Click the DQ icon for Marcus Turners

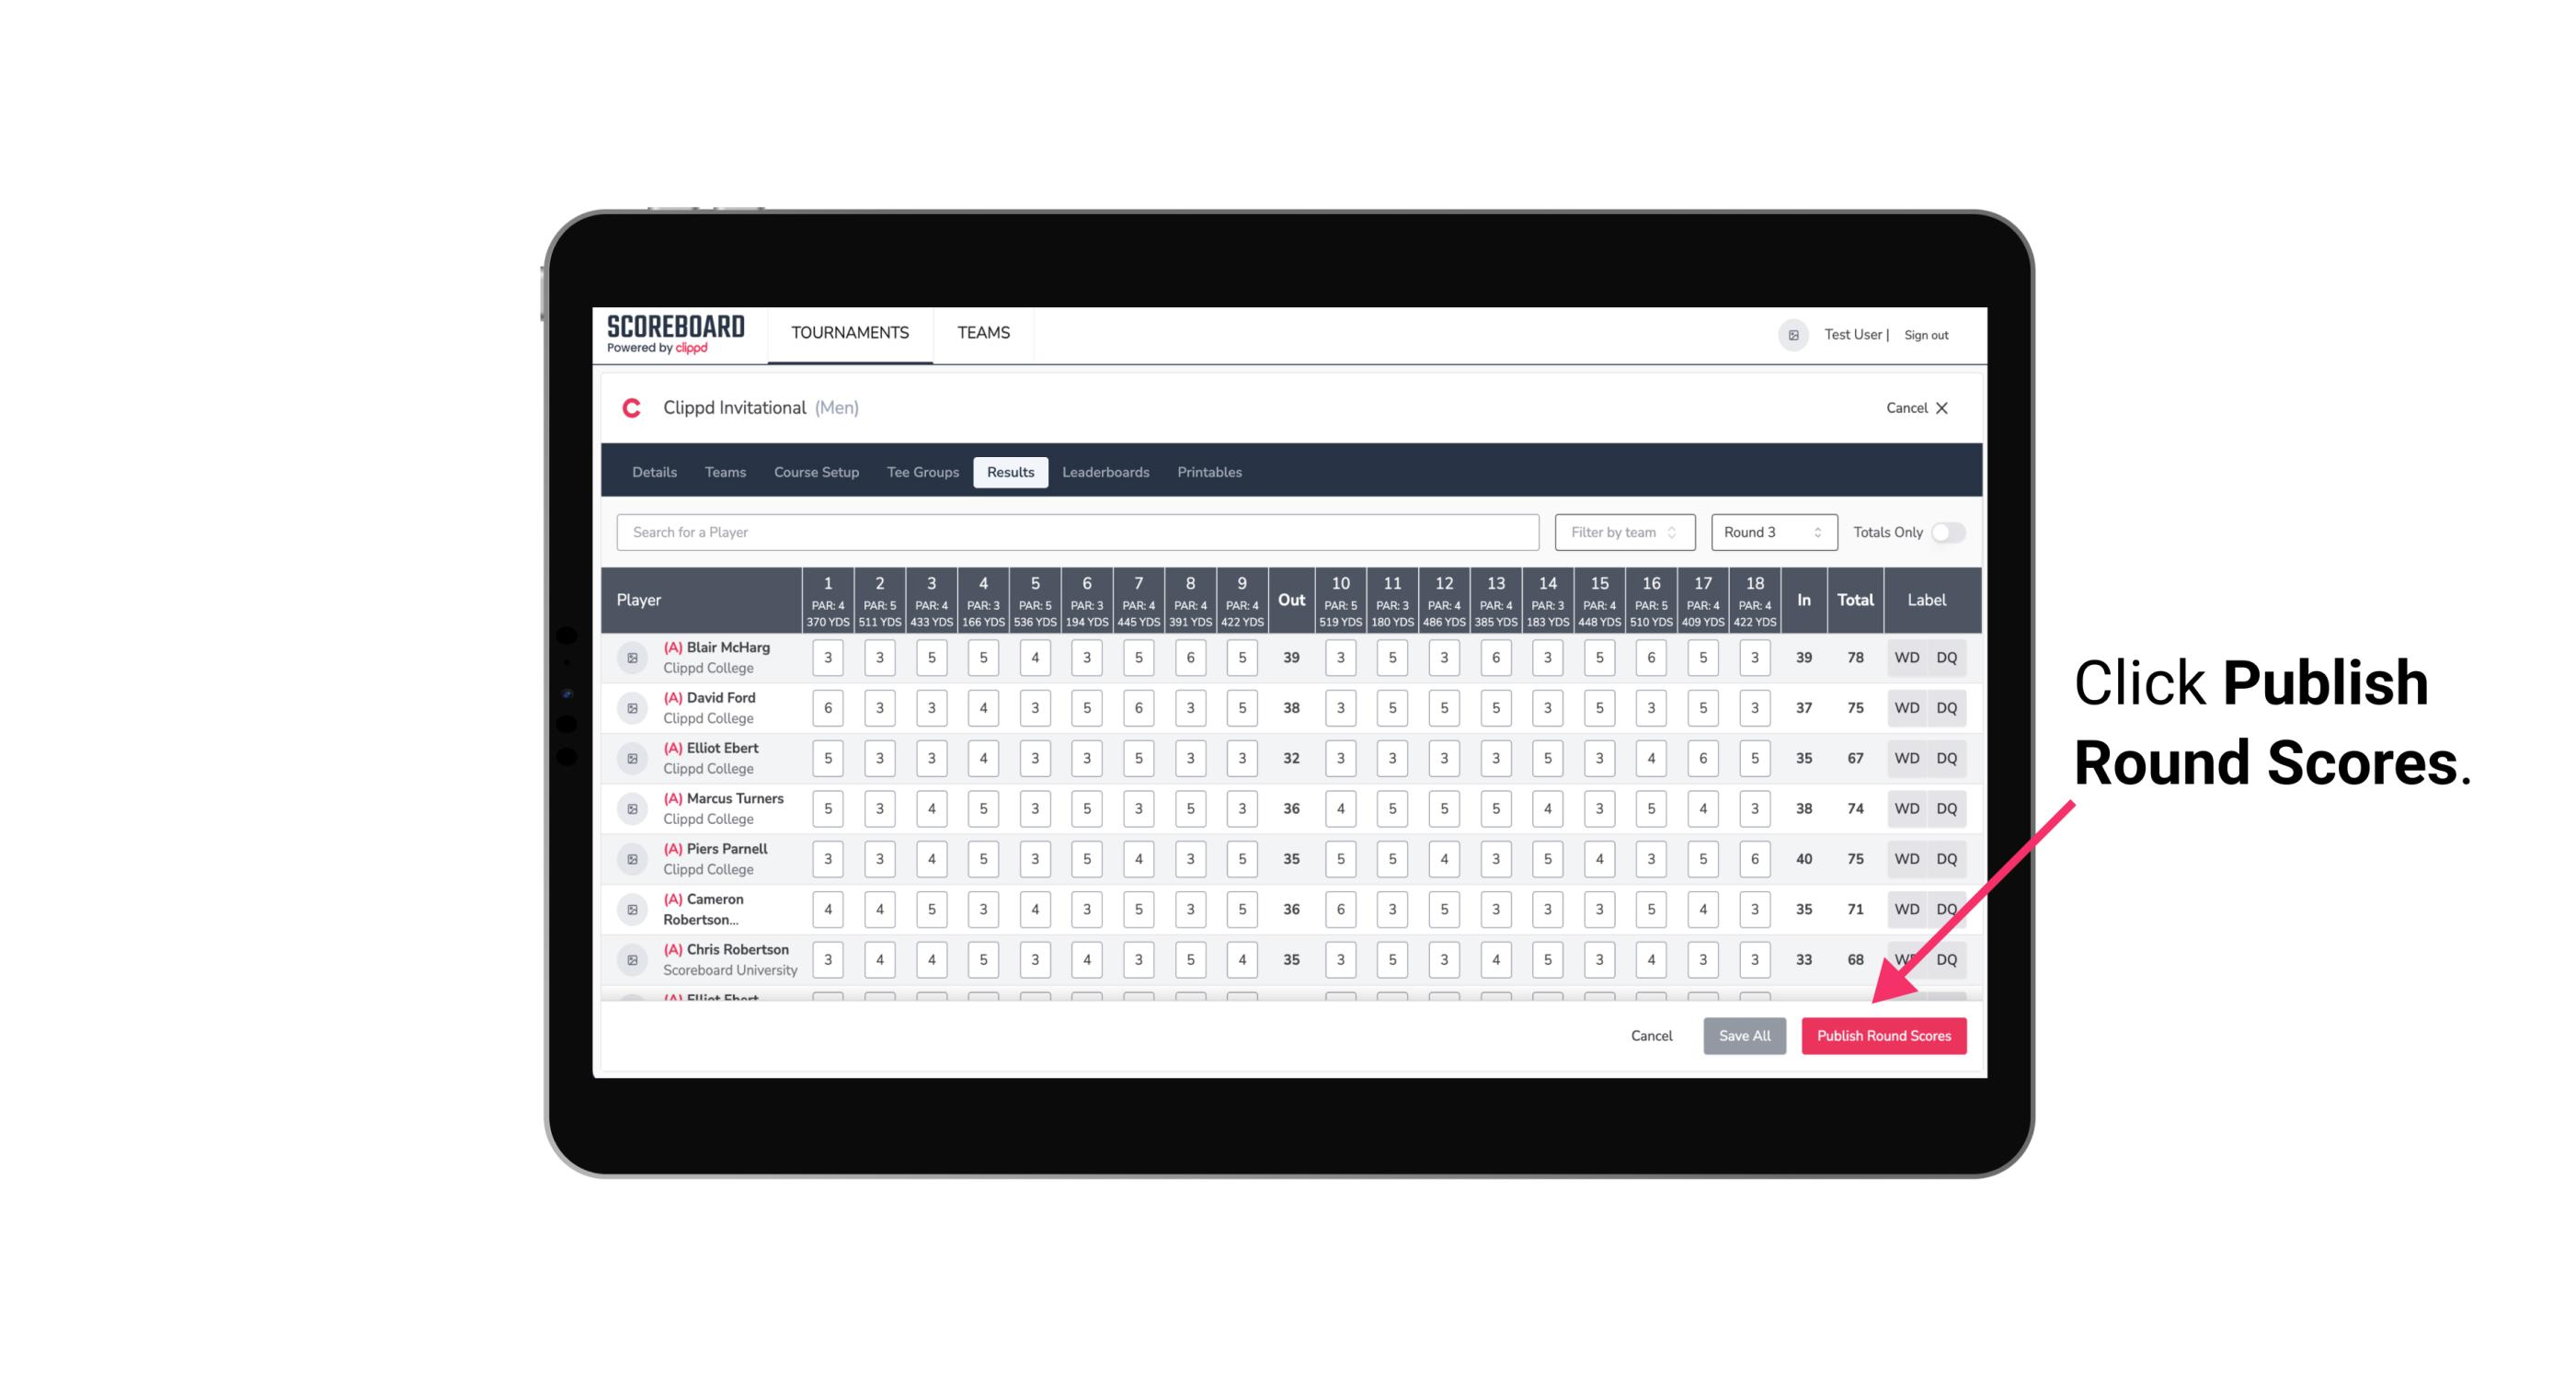click(1947, 808)
